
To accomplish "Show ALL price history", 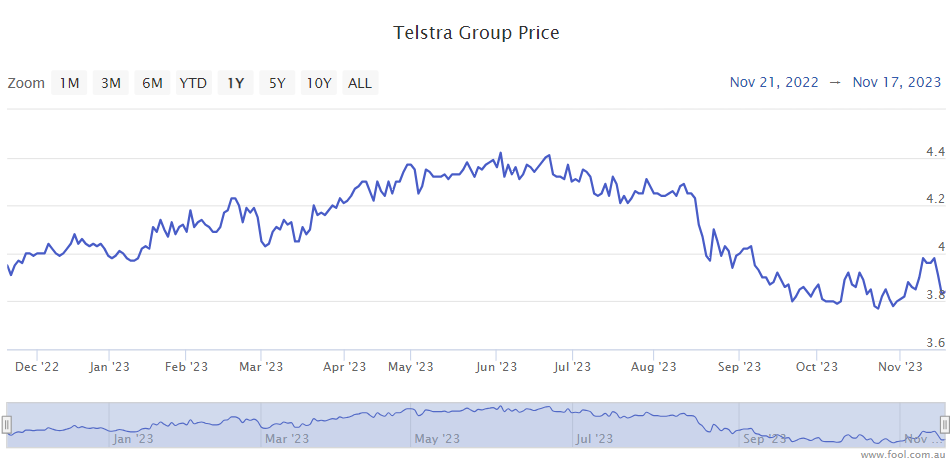I will coord(360,83).
